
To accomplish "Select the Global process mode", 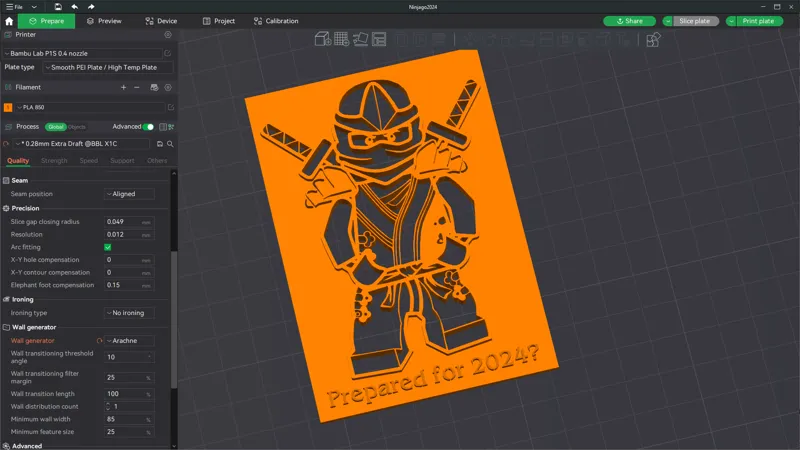I will pyautogui.click(x=56, y=127).
